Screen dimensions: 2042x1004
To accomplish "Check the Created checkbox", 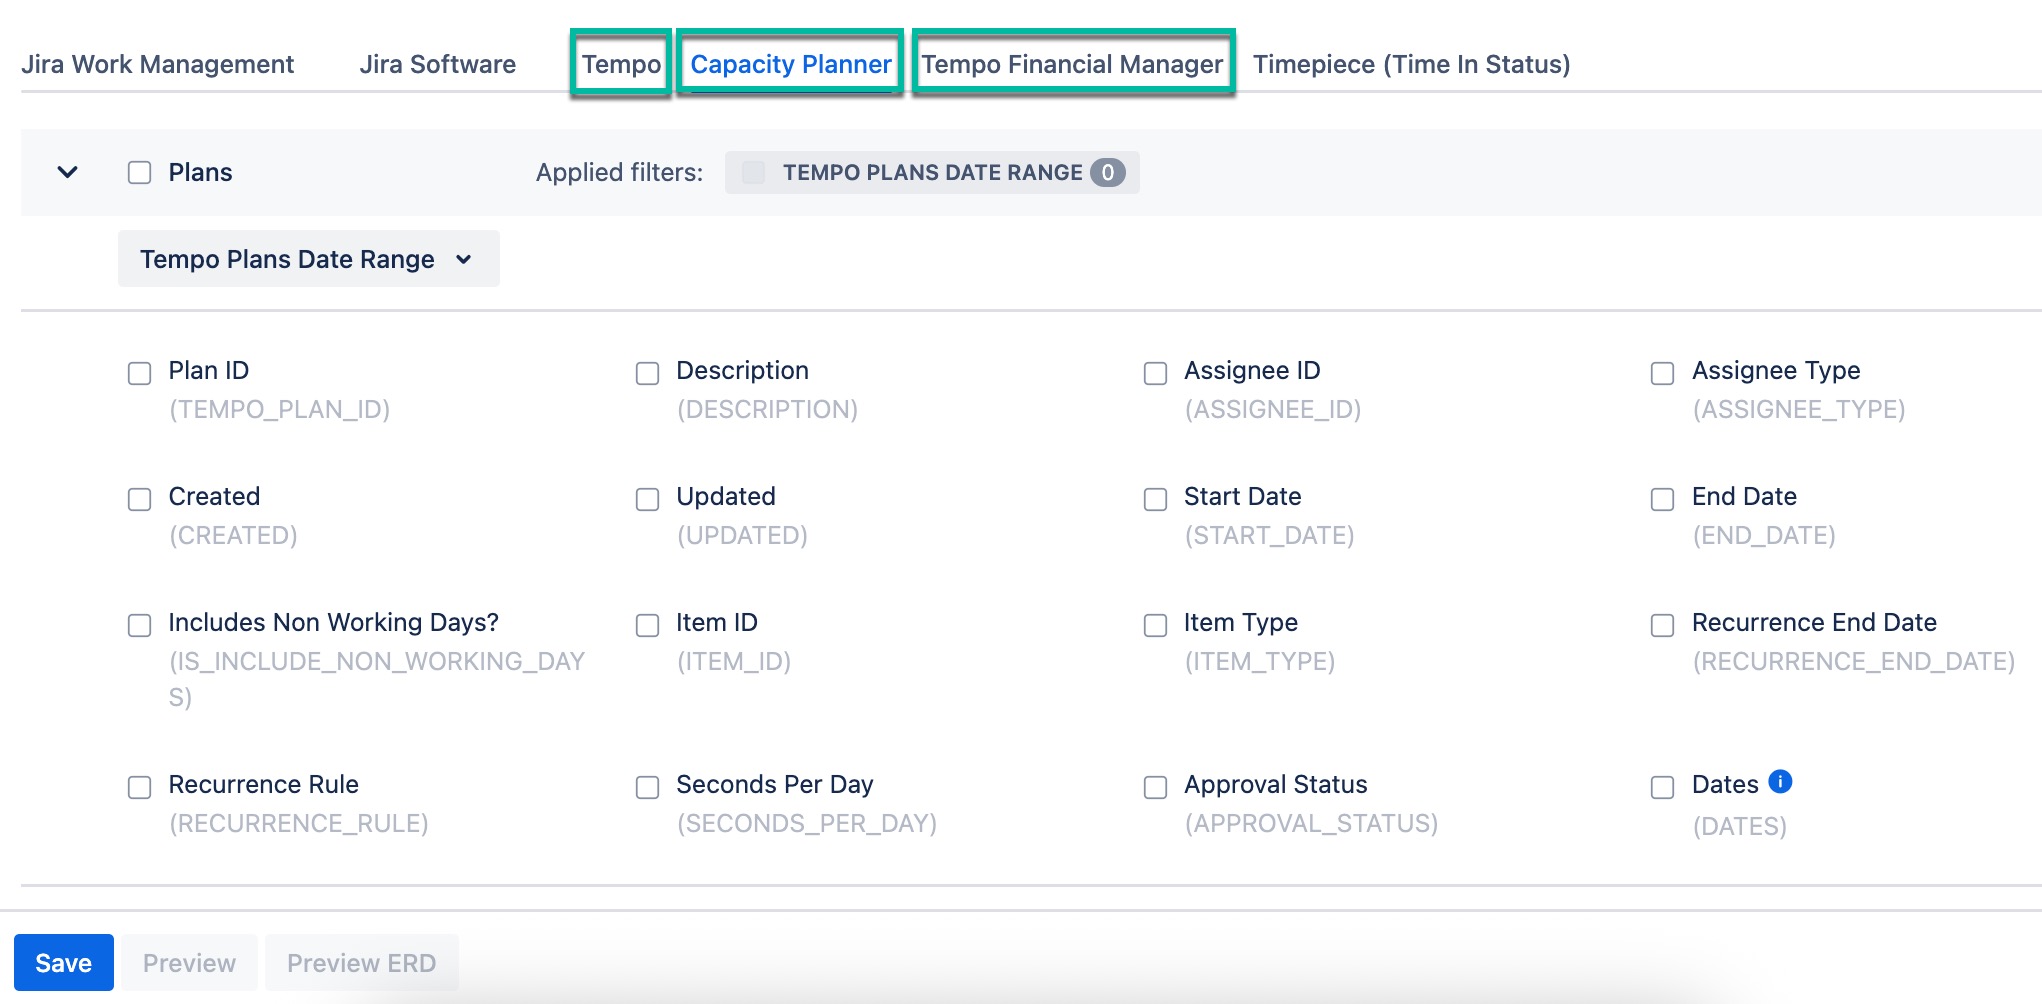I will click(139, 499).
